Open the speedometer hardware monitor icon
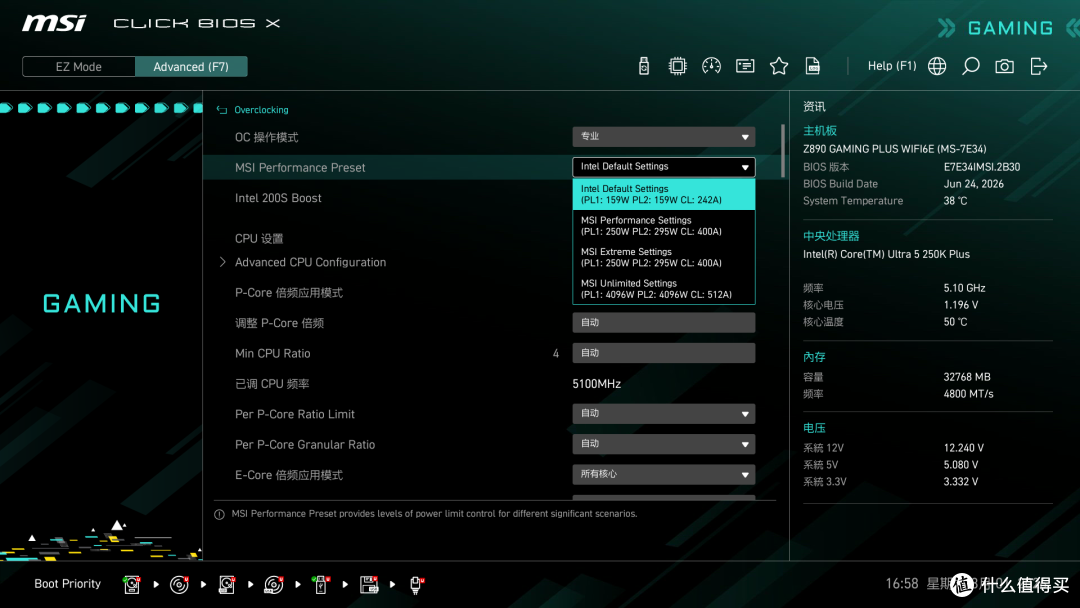The height and width of the screenshot is (608, 1080). [x=711, y=66]
